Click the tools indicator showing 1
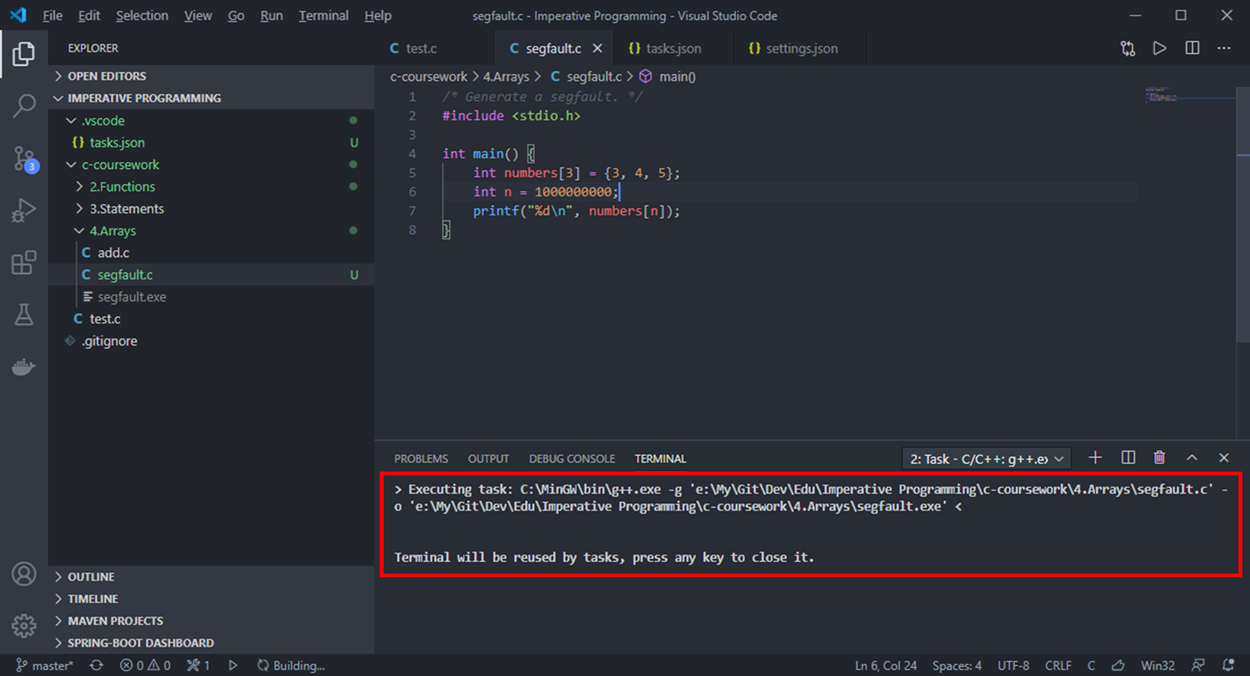1250x676 pixels. click(x=198, y=665)
